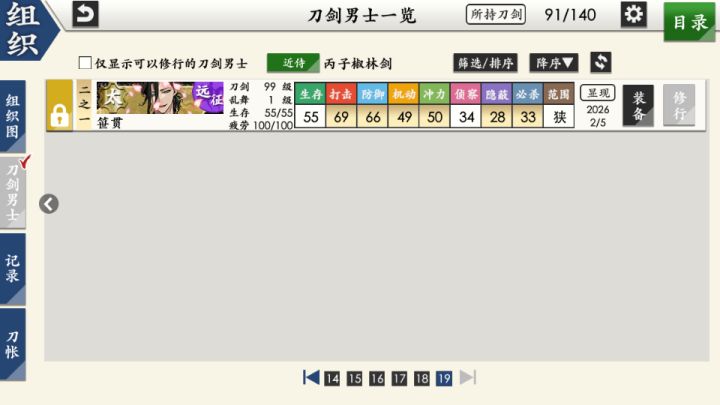
Task: Jump to first page arrow icon
Action: point(311,378)
